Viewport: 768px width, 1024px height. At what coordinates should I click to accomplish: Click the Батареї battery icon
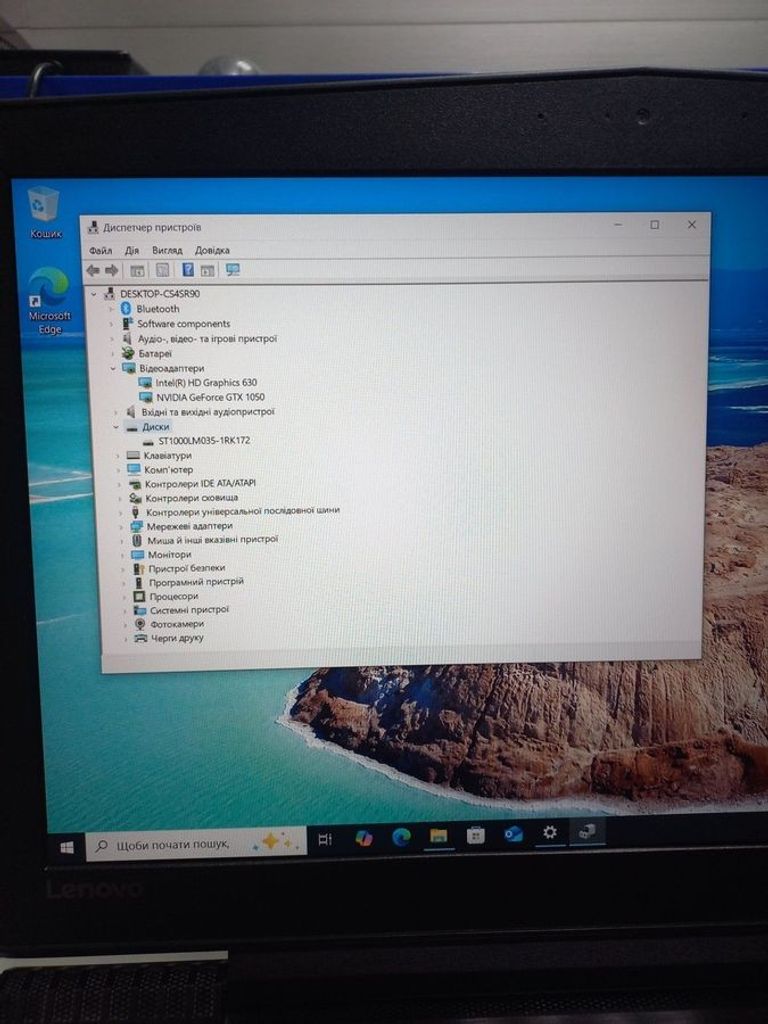point(128,353)
